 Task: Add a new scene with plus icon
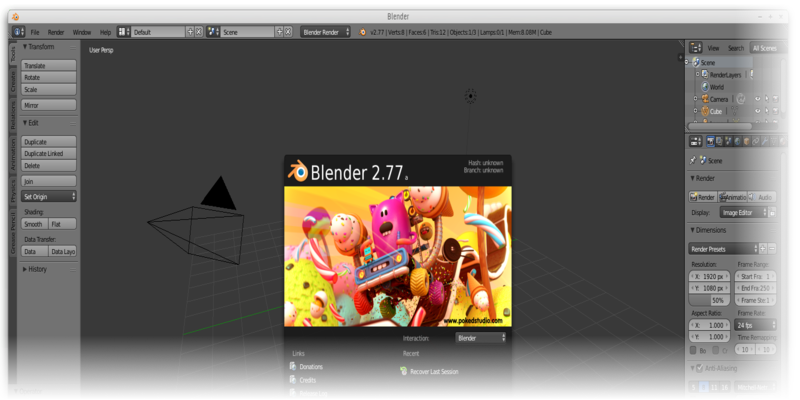(280, 32)
